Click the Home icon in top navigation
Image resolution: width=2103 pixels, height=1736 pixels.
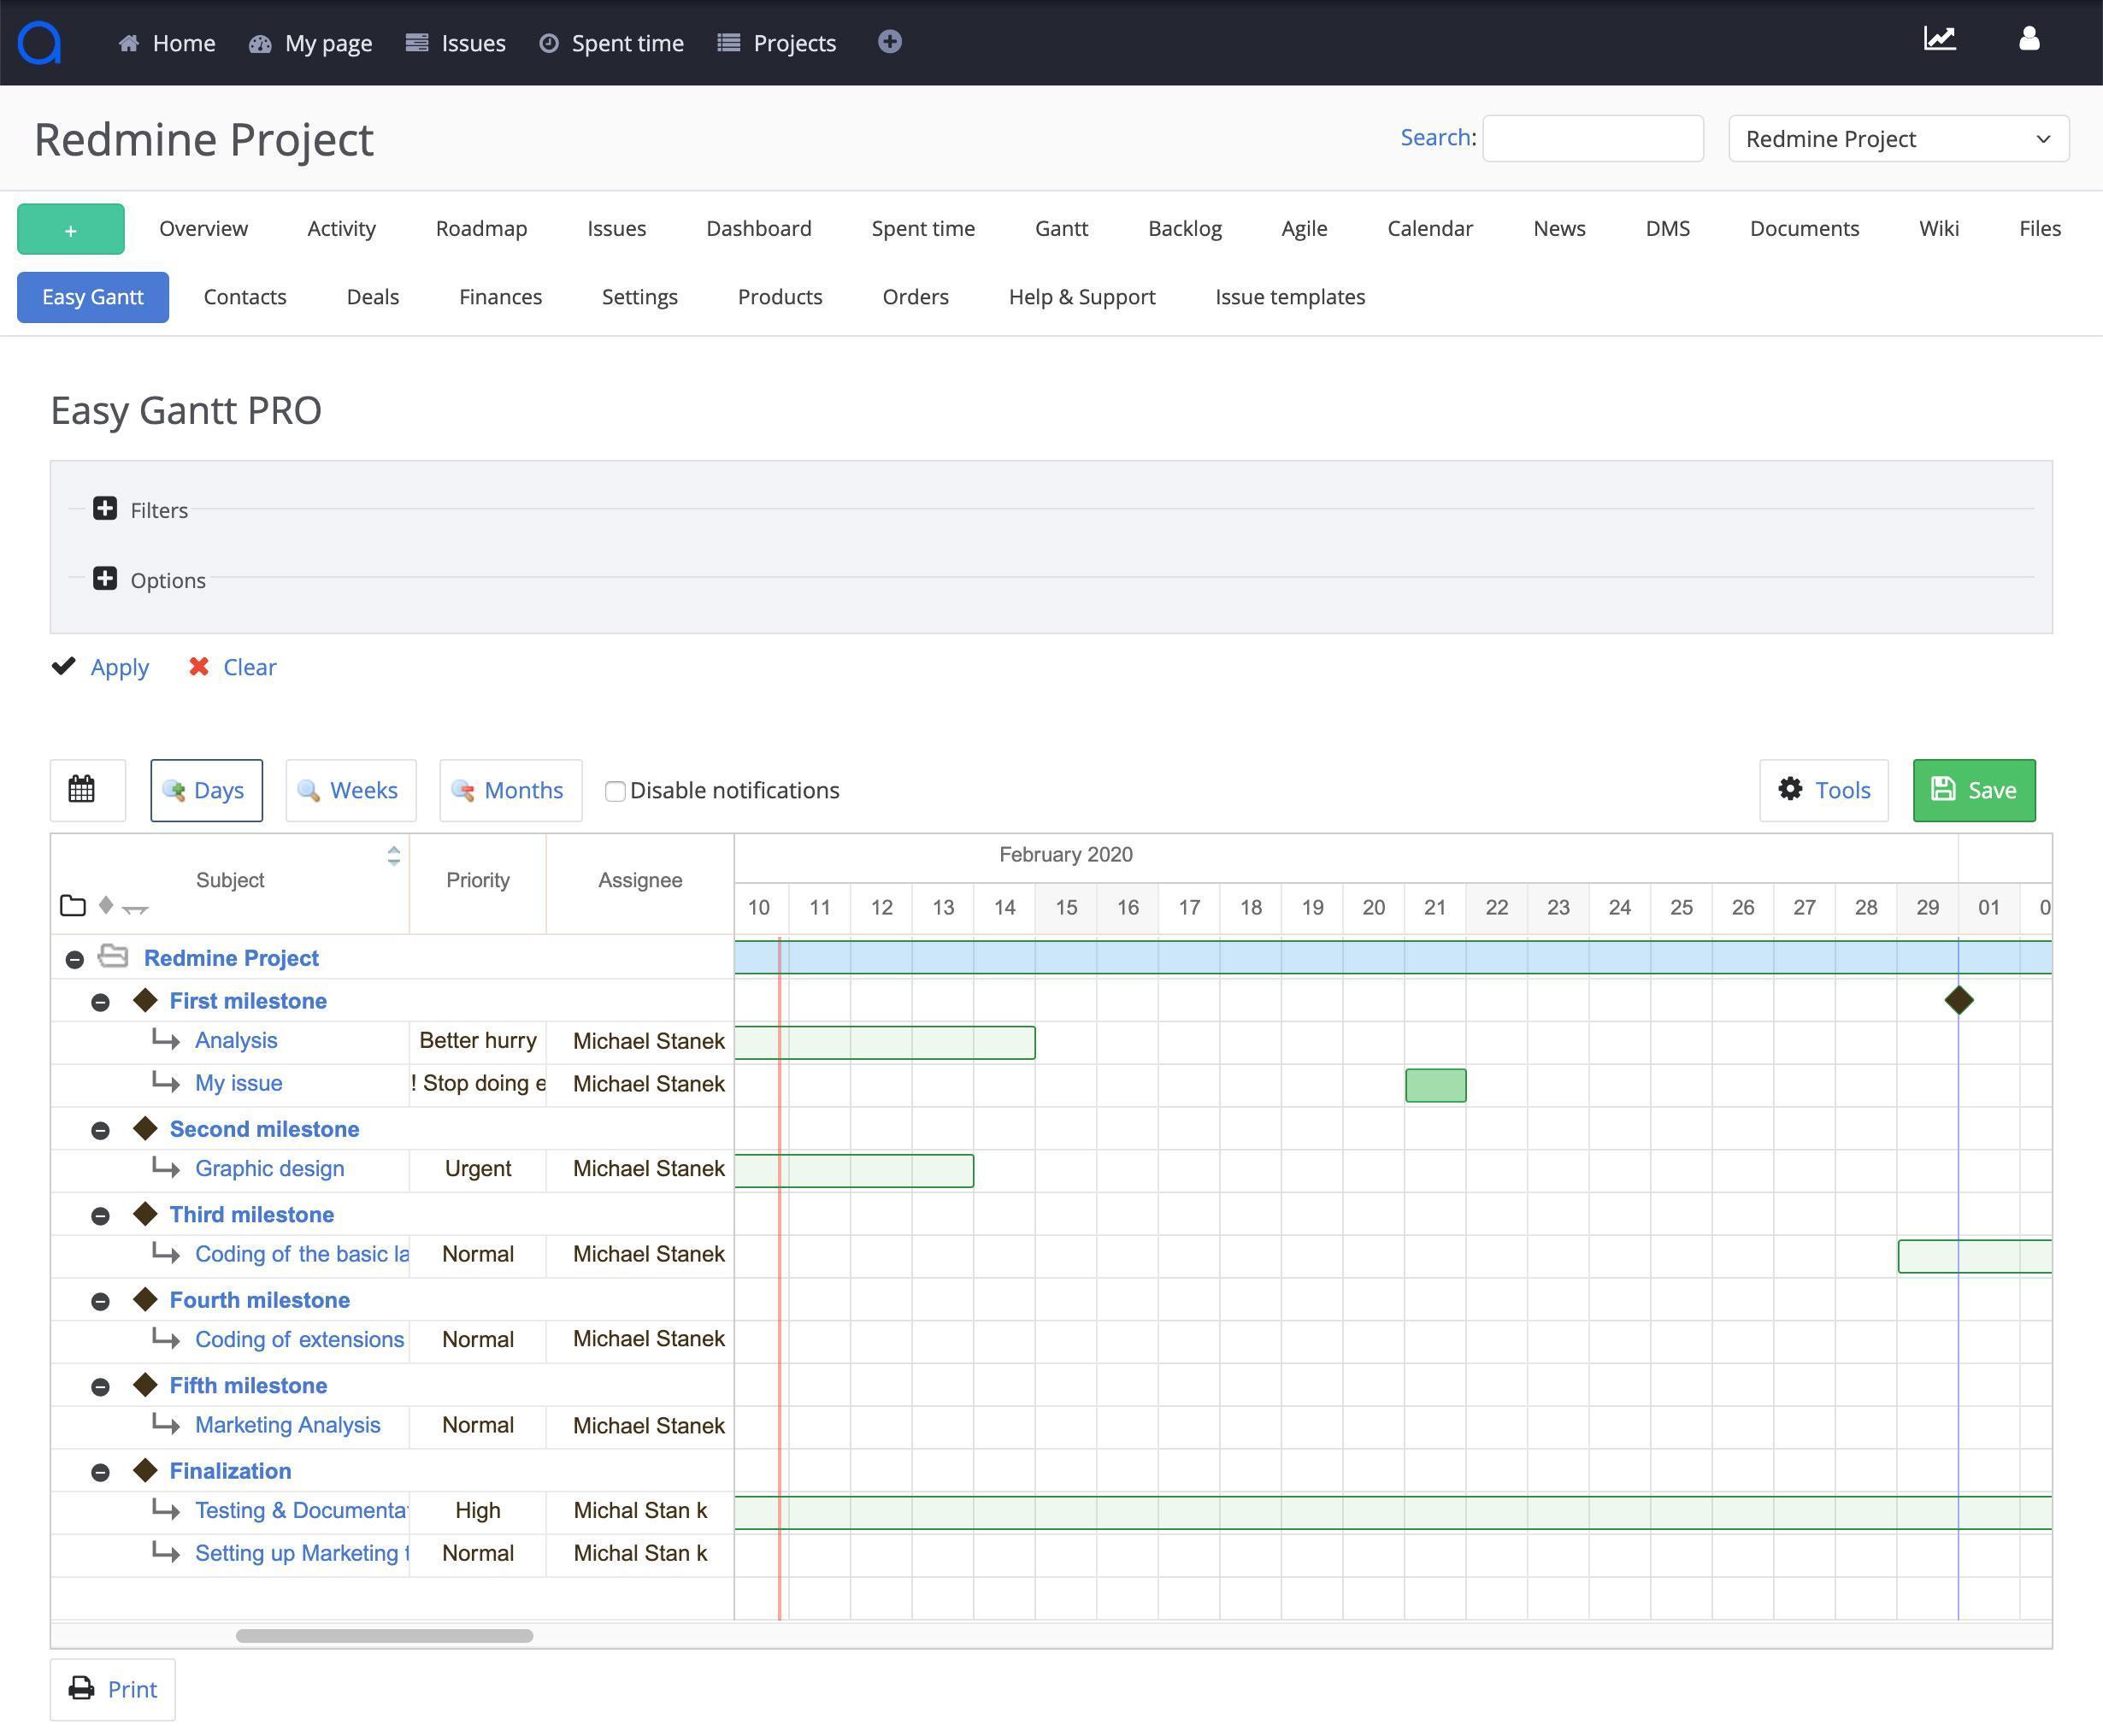coord(129,43)
